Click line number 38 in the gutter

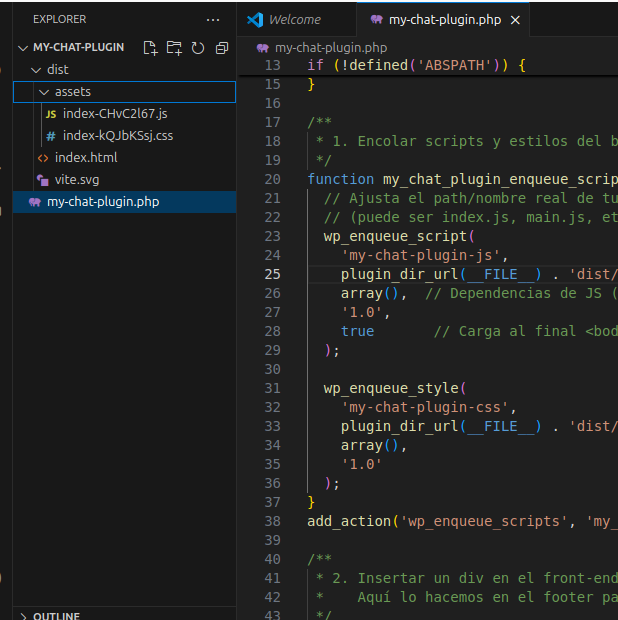pyautogui.click(x=272, y=521)
